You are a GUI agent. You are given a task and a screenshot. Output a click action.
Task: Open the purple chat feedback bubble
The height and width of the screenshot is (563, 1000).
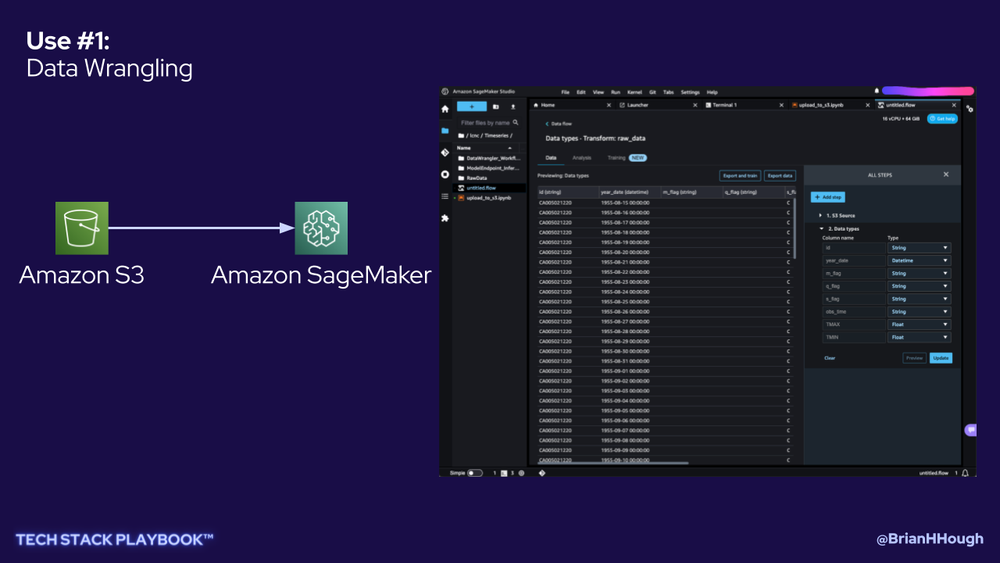click(970, 430)
